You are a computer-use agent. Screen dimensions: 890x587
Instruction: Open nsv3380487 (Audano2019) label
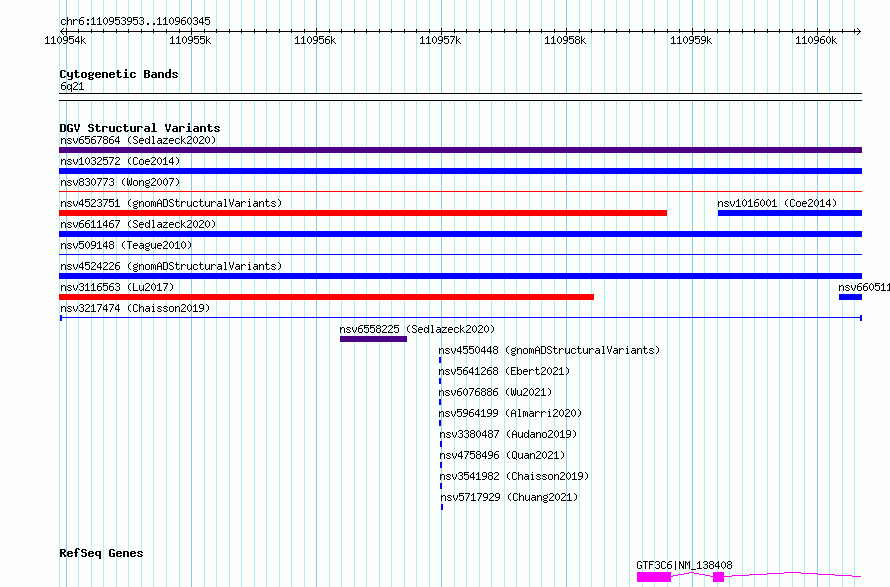[x=509, y=434]
